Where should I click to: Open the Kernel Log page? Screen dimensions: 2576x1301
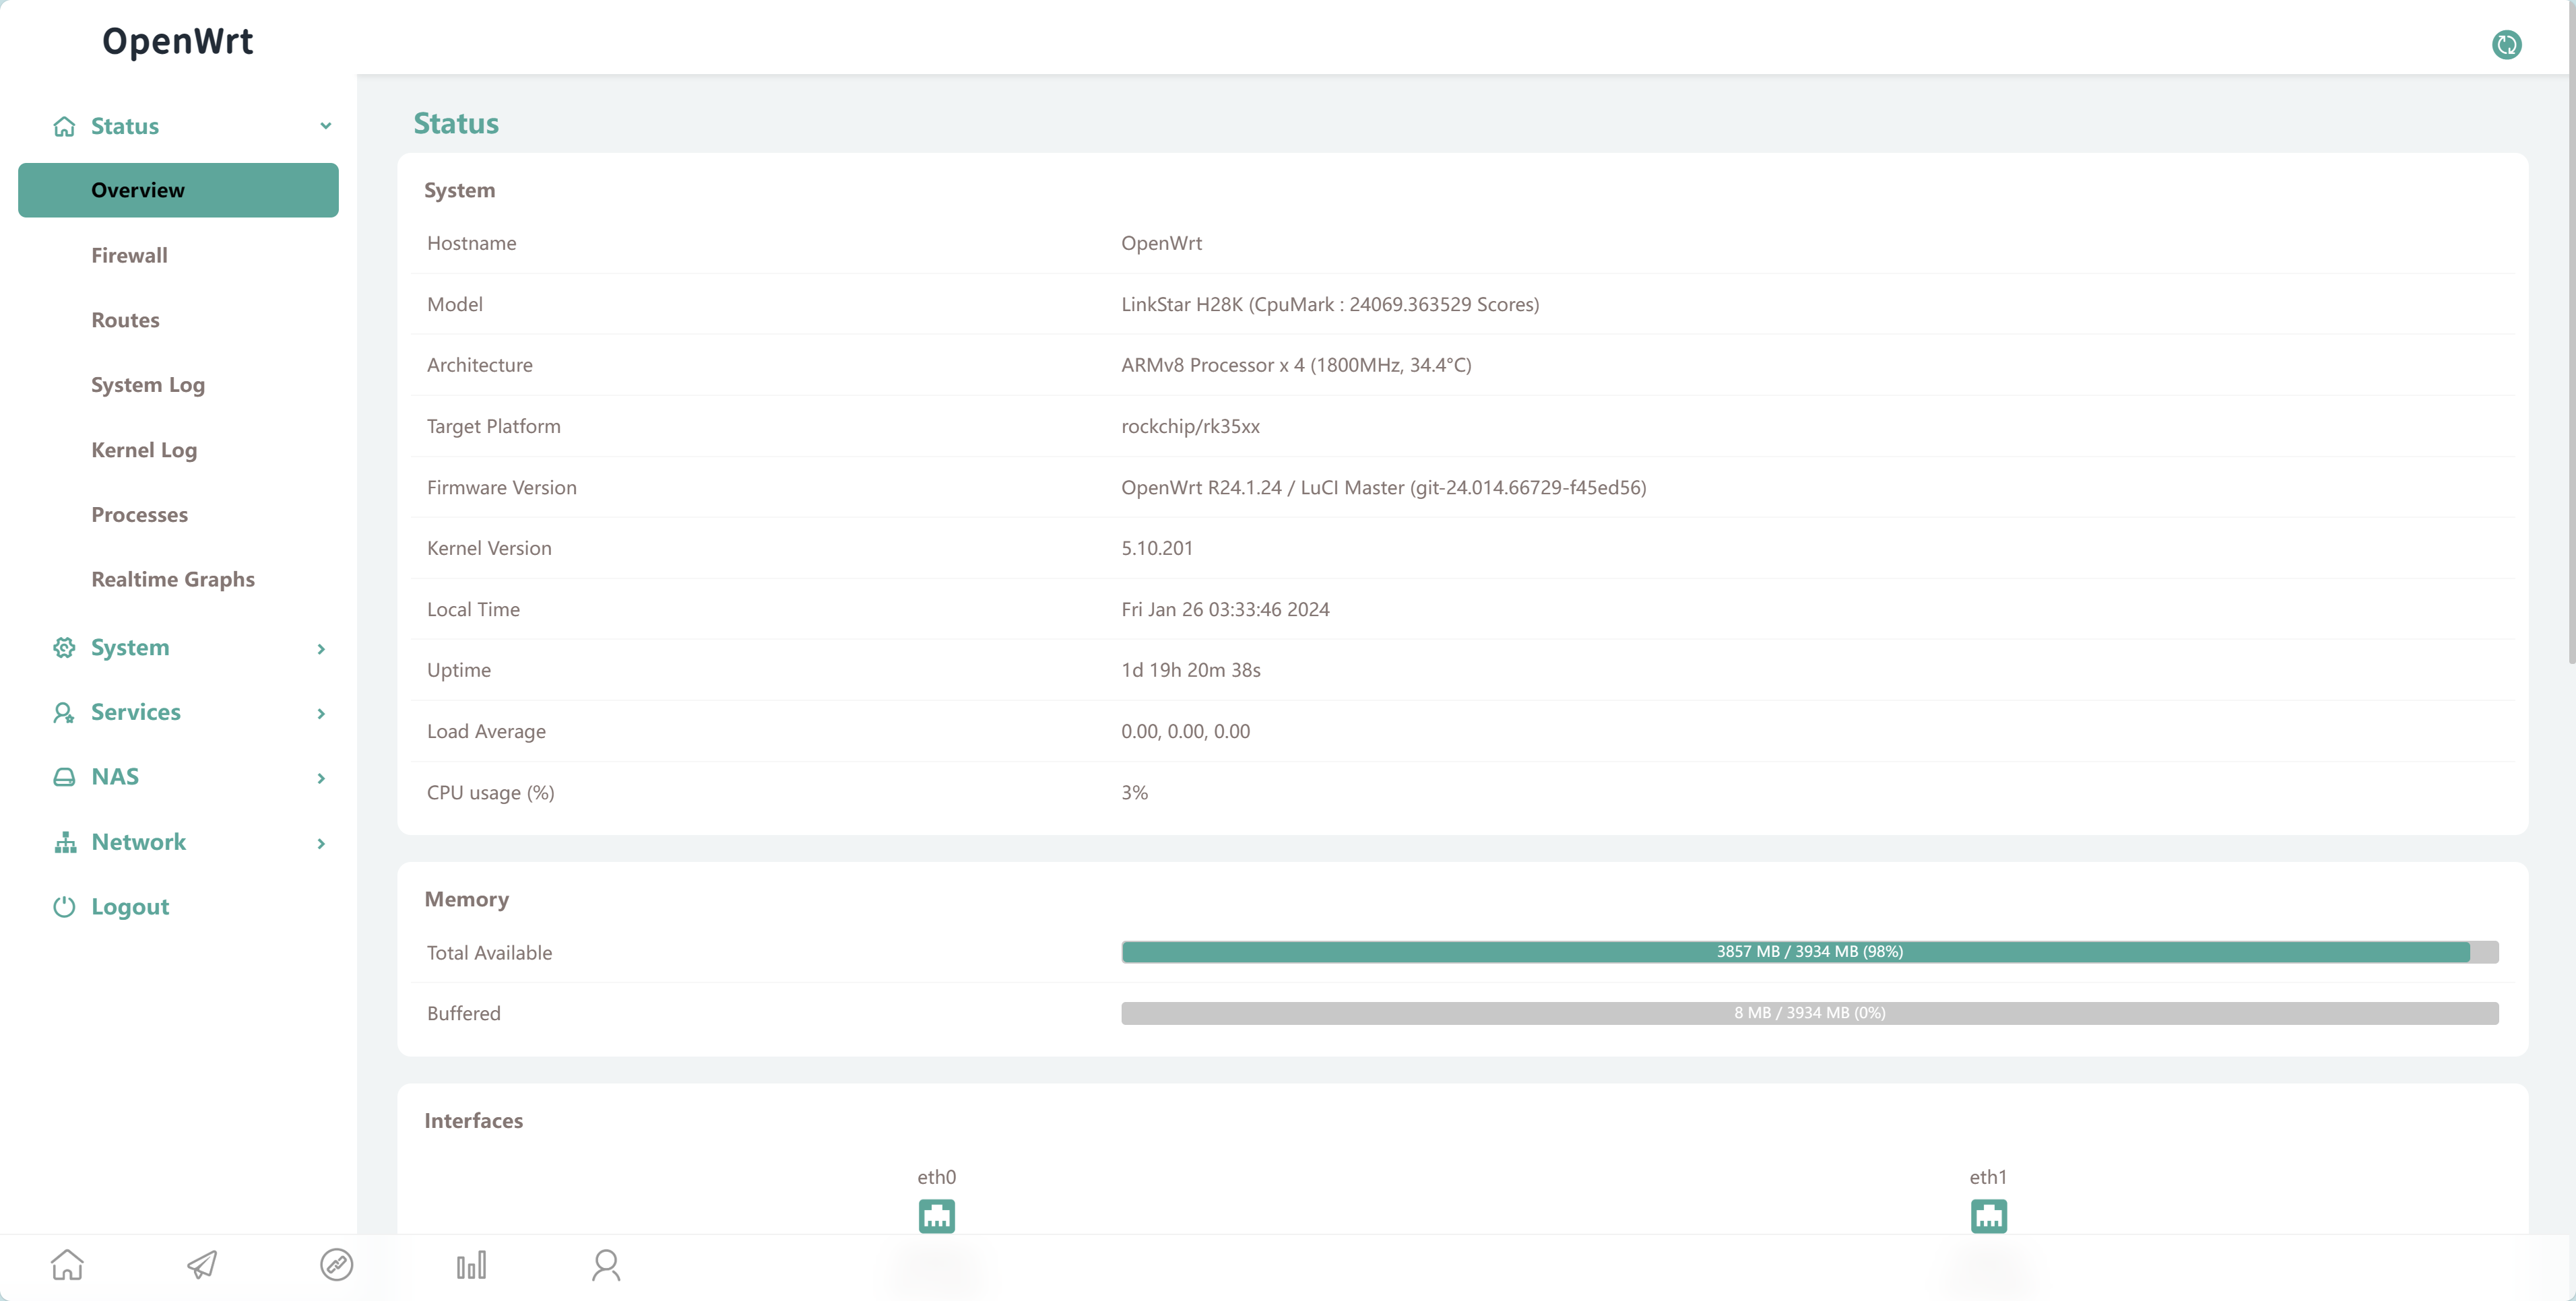point(144,450)
